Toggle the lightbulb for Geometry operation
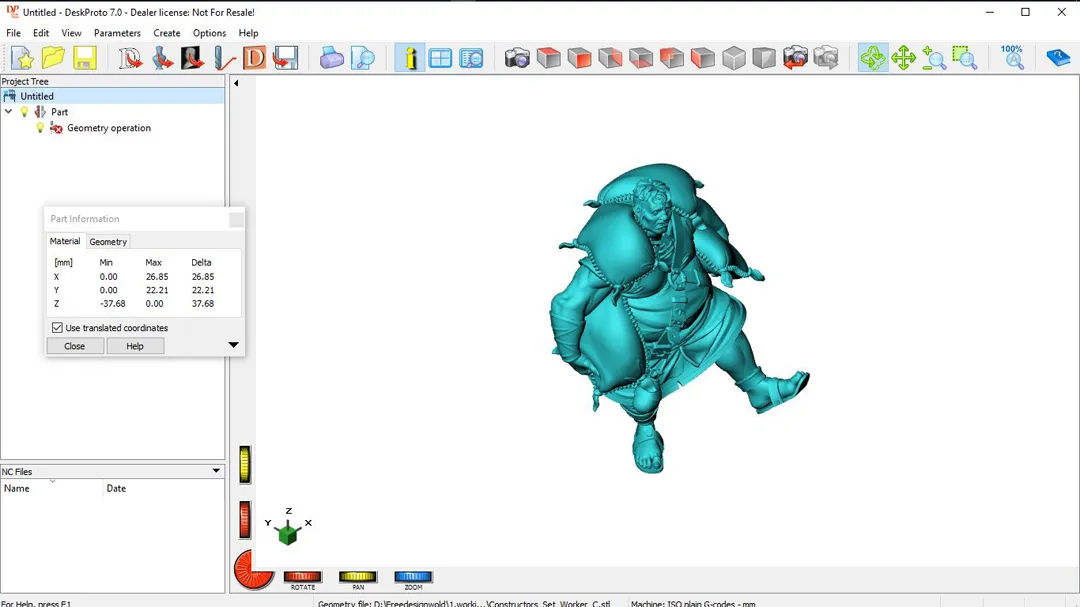This screenshot has height=607, width=1080. click(x=40, y=128)
